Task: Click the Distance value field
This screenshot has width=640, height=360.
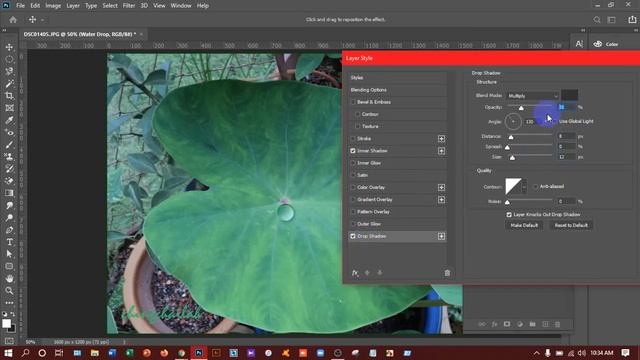Action: coord(567,136)
